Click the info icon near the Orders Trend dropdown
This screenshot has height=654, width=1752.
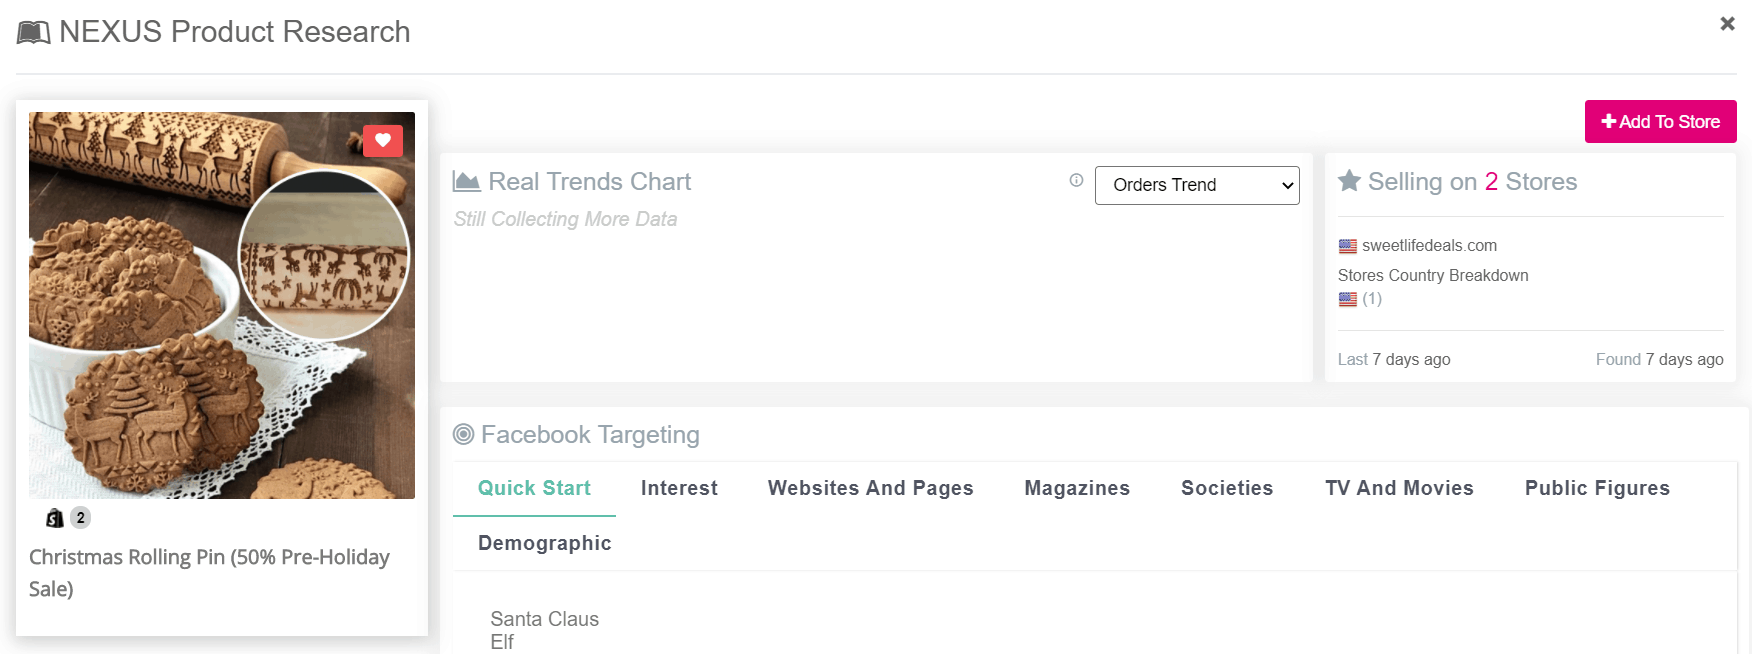click(x=1075, y=182)
